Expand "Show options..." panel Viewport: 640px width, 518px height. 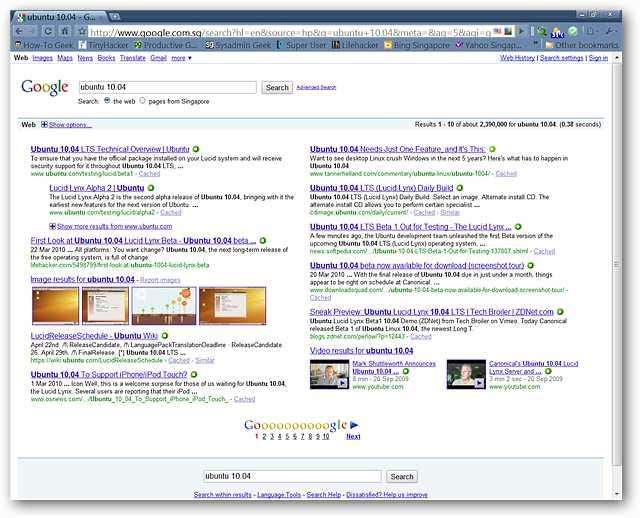[66, 124]
